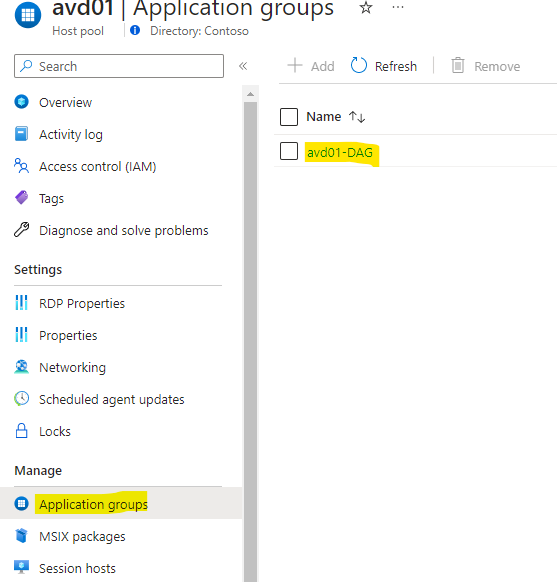The height and width of the screenshot is (582, 557).
Task: Click the Overview icon in sidebar
Action: click(x=22, y=102)
